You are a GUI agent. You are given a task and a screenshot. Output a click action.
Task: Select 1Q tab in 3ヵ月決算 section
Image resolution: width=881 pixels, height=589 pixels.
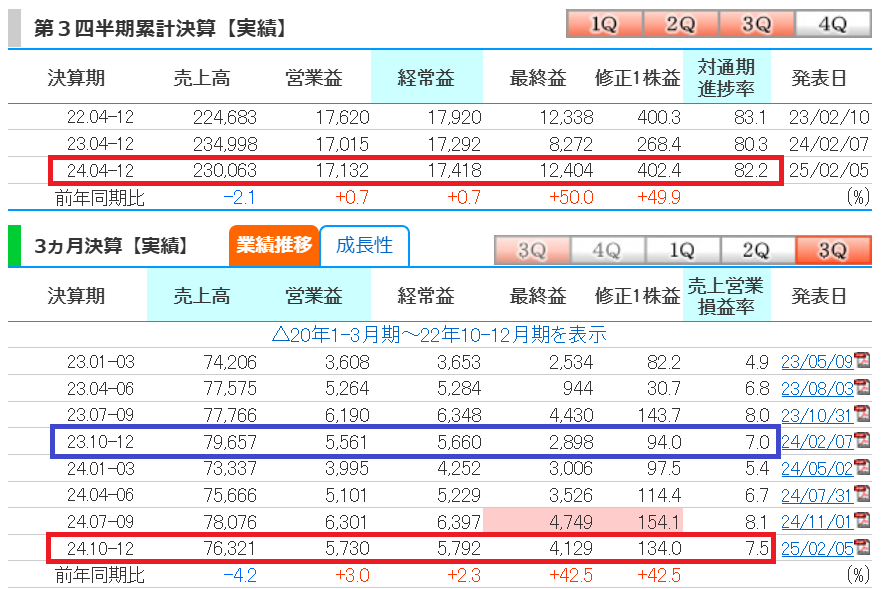point(683,250)
